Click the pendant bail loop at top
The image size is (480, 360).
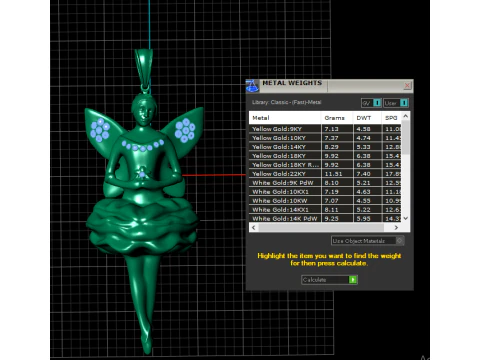point(144,70)
